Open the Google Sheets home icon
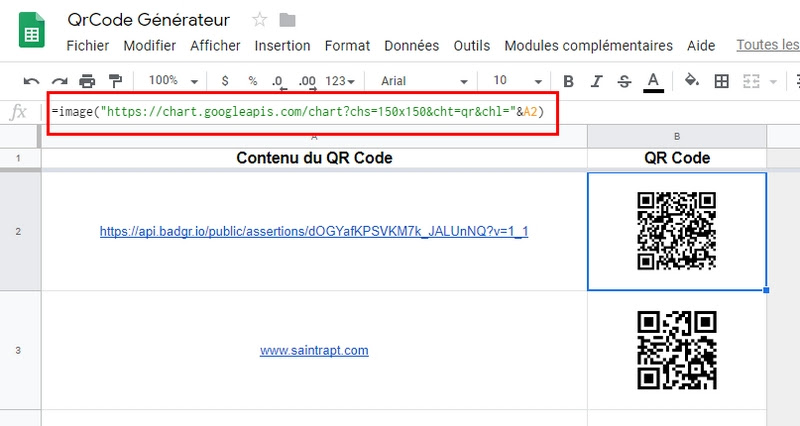 [32, 30]
